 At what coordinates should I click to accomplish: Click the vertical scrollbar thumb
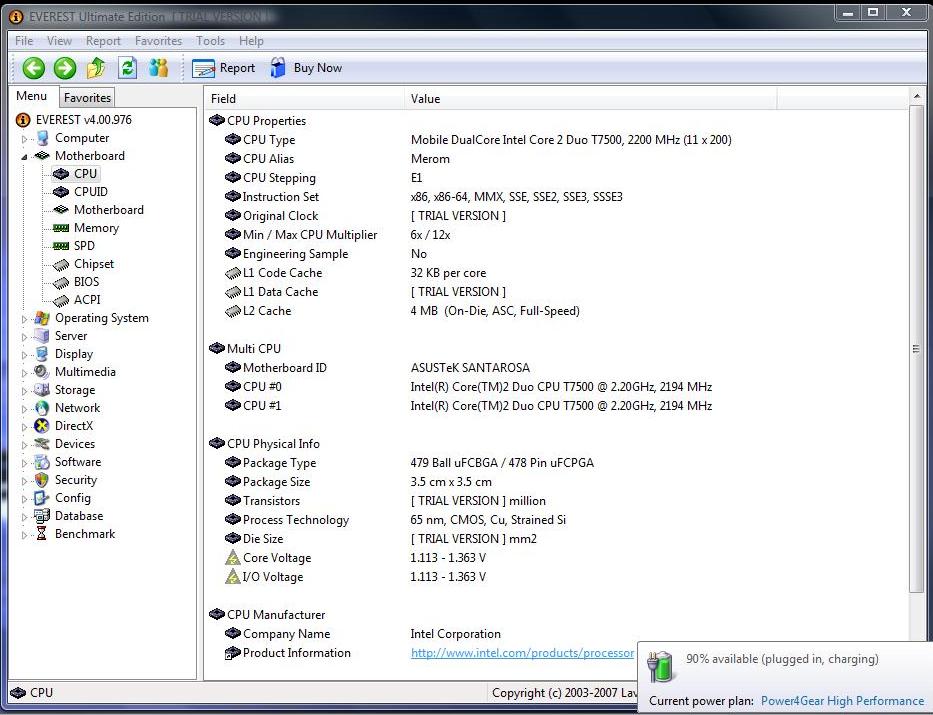(x=916, y=349)
